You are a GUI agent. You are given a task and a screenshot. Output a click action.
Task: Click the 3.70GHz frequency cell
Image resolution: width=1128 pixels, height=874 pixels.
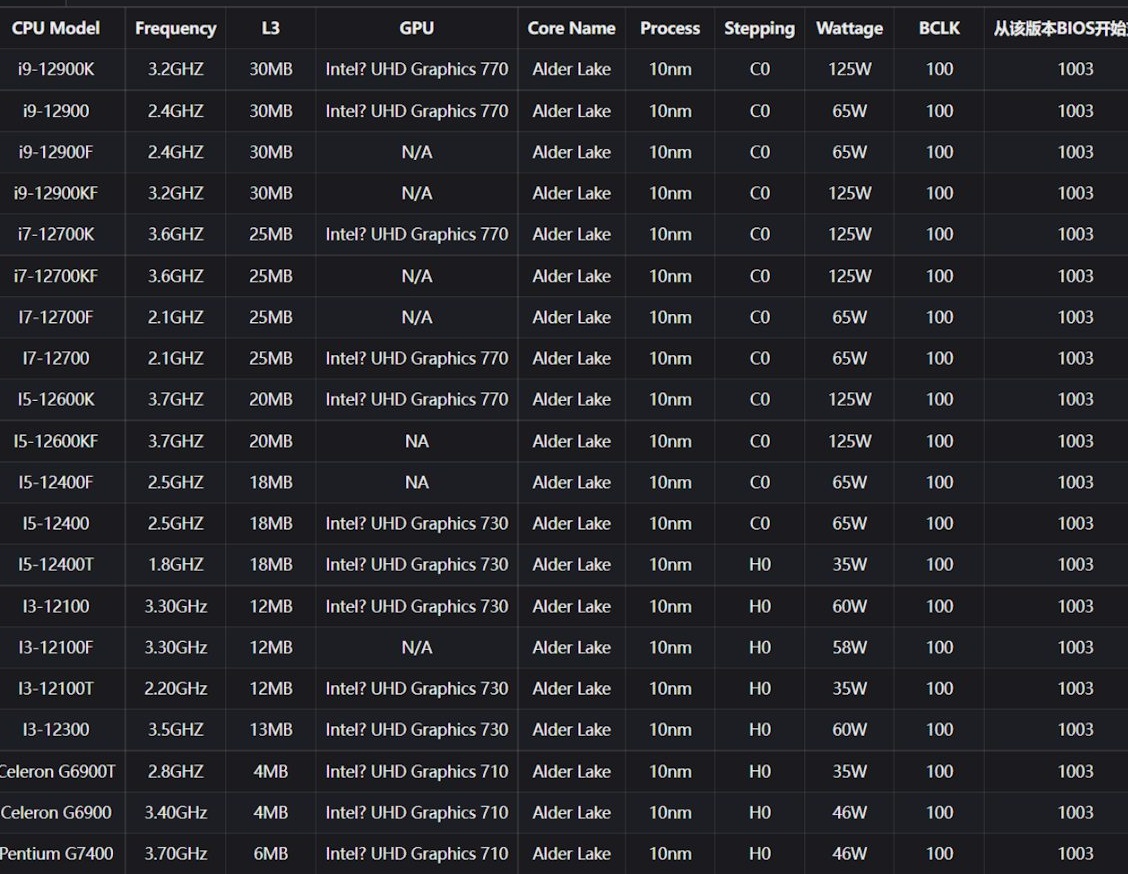pos(176,853)
